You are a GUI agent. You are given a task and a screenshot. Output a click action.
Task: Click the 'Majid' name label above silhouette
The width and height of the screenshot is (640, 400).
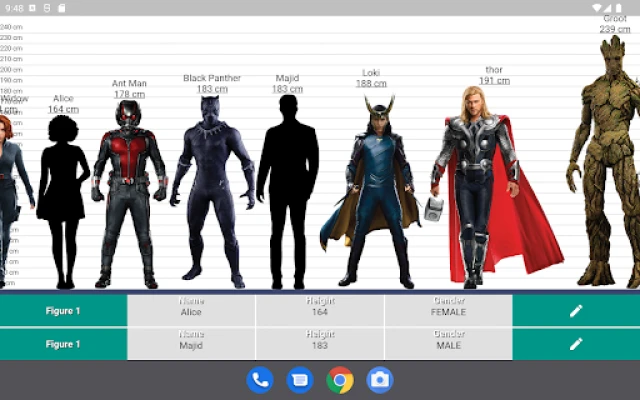(287, 78)
